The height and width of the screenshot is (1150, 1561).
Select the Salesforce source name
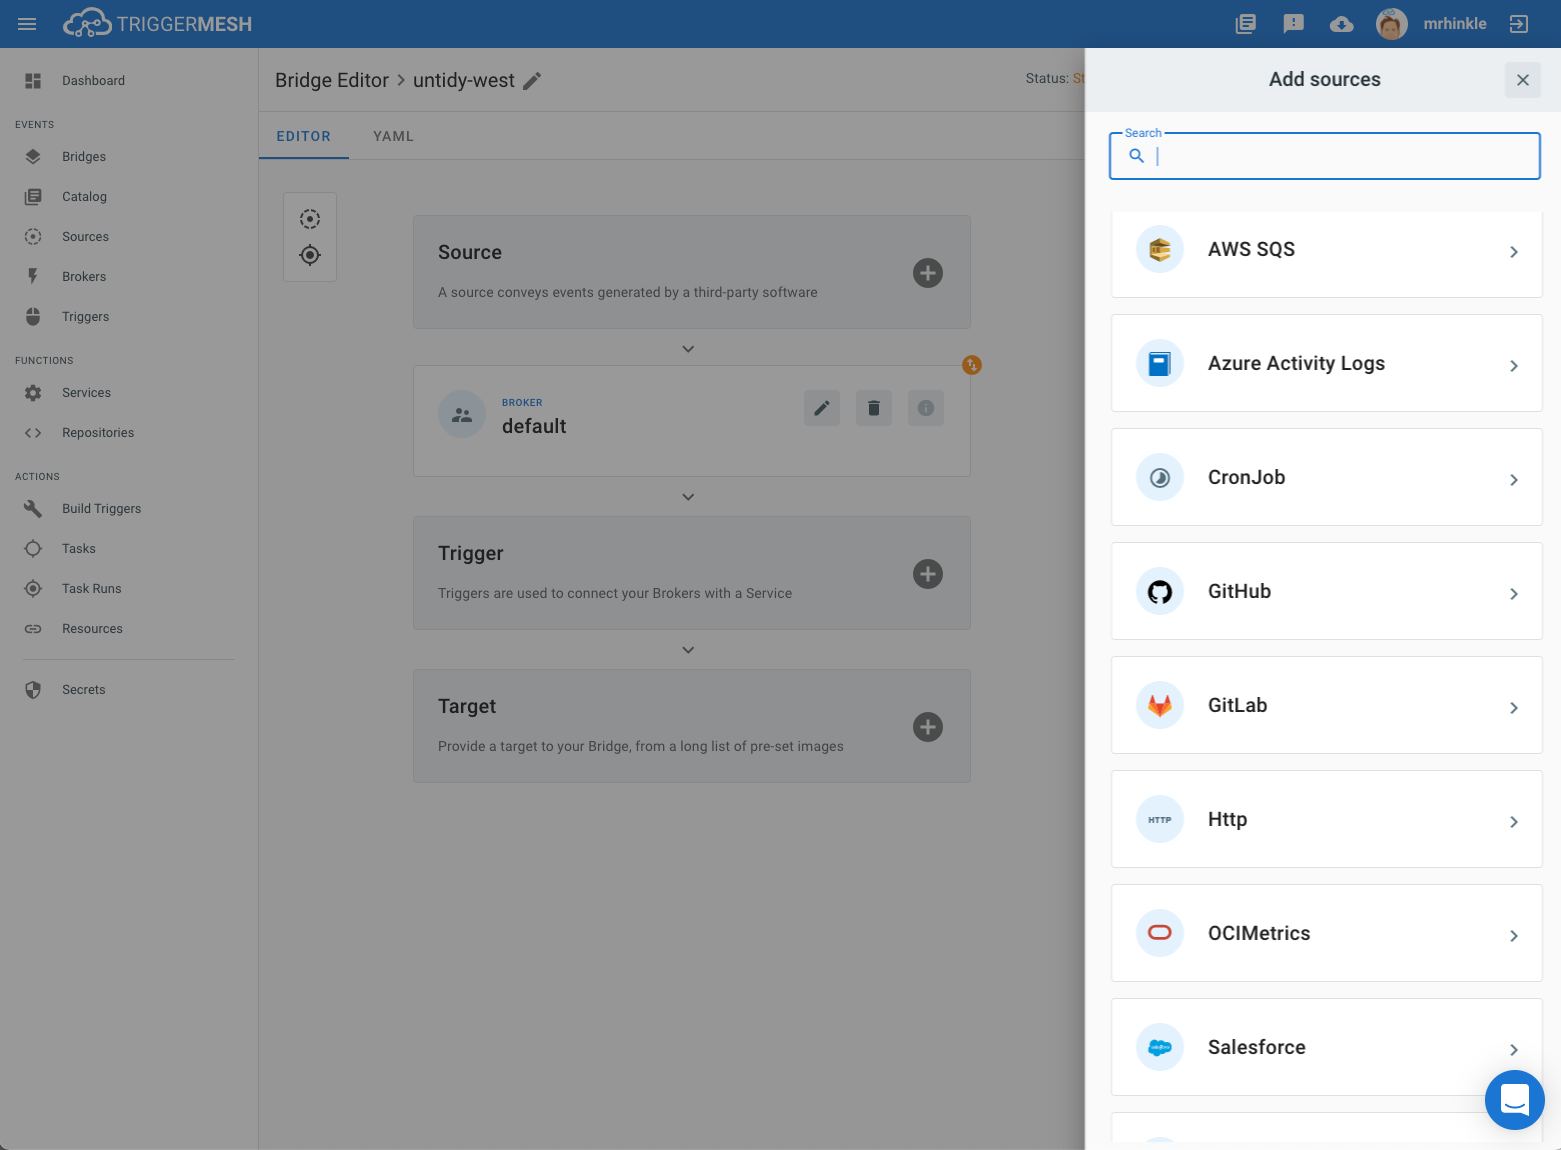pyautogui.click(x=1257, y=1047)
